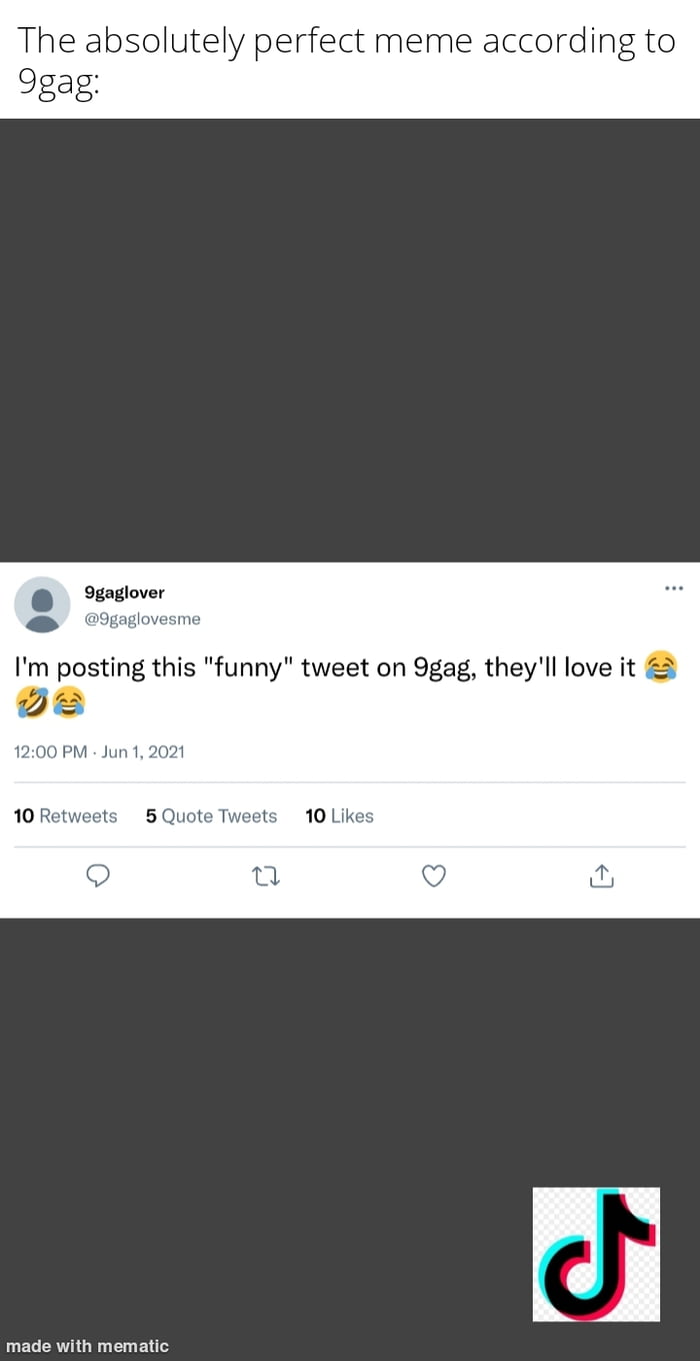
Task: Click the retweet arrows icon
Action: (x=265, y=877)
